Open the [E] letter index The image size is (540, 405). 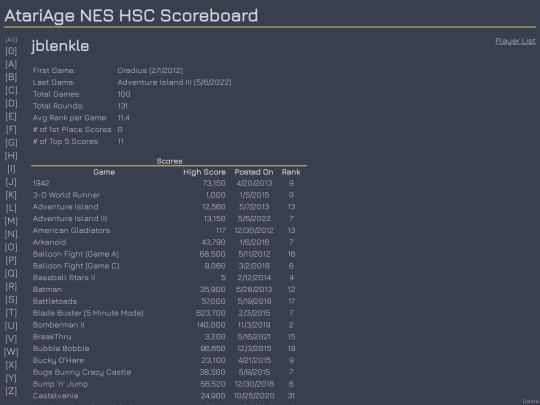click(x=11, y=116)
